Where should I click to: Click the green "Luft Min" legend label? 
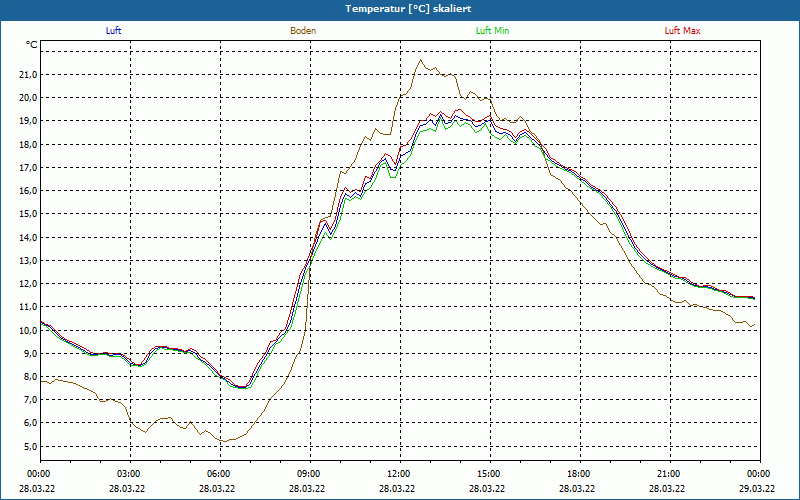pos(492,31)
